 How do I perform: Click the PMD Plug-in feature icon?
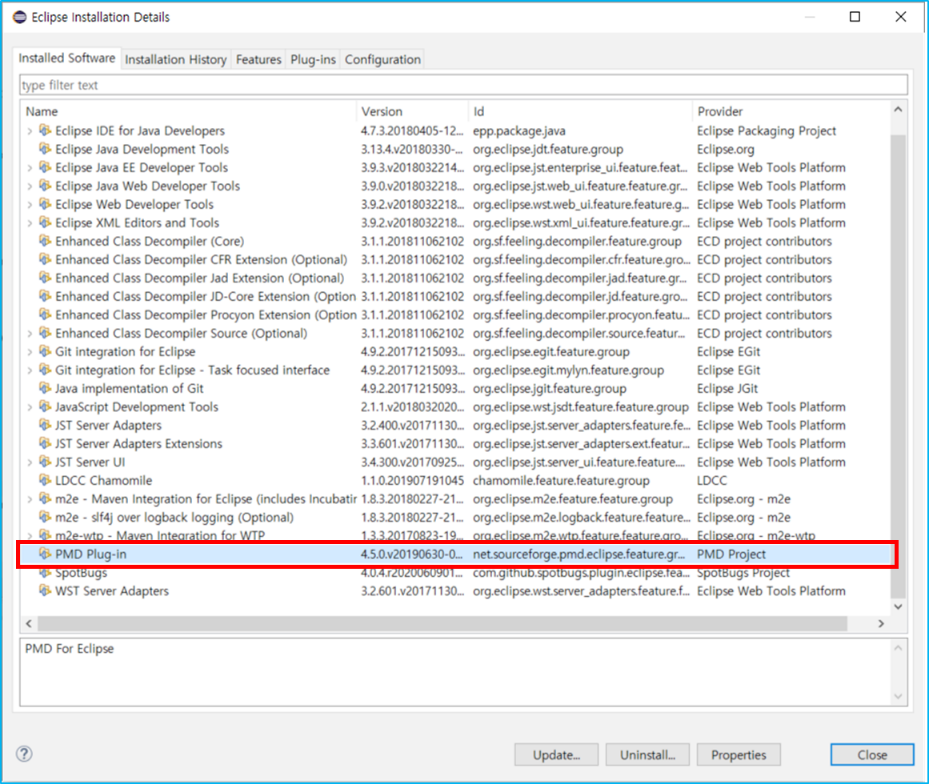[x=45, y=554]
